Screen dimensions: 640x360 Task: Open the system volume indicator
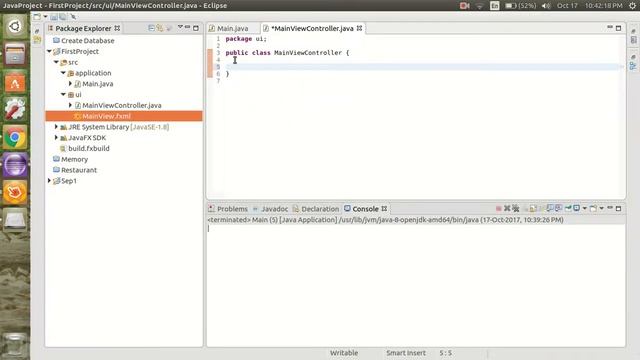click(x=546, y=6)
